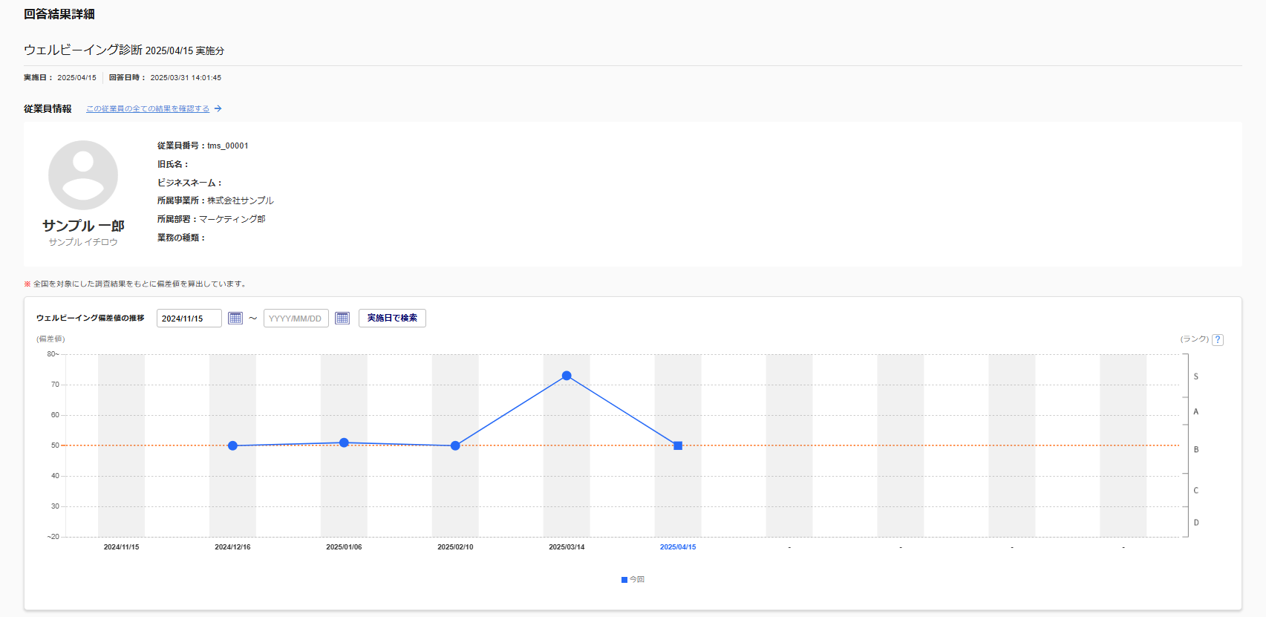Click the ウェルビーイング偏差値の推移 chart title
Viewport: 1266px width, 617px height.
pos(90,318)
